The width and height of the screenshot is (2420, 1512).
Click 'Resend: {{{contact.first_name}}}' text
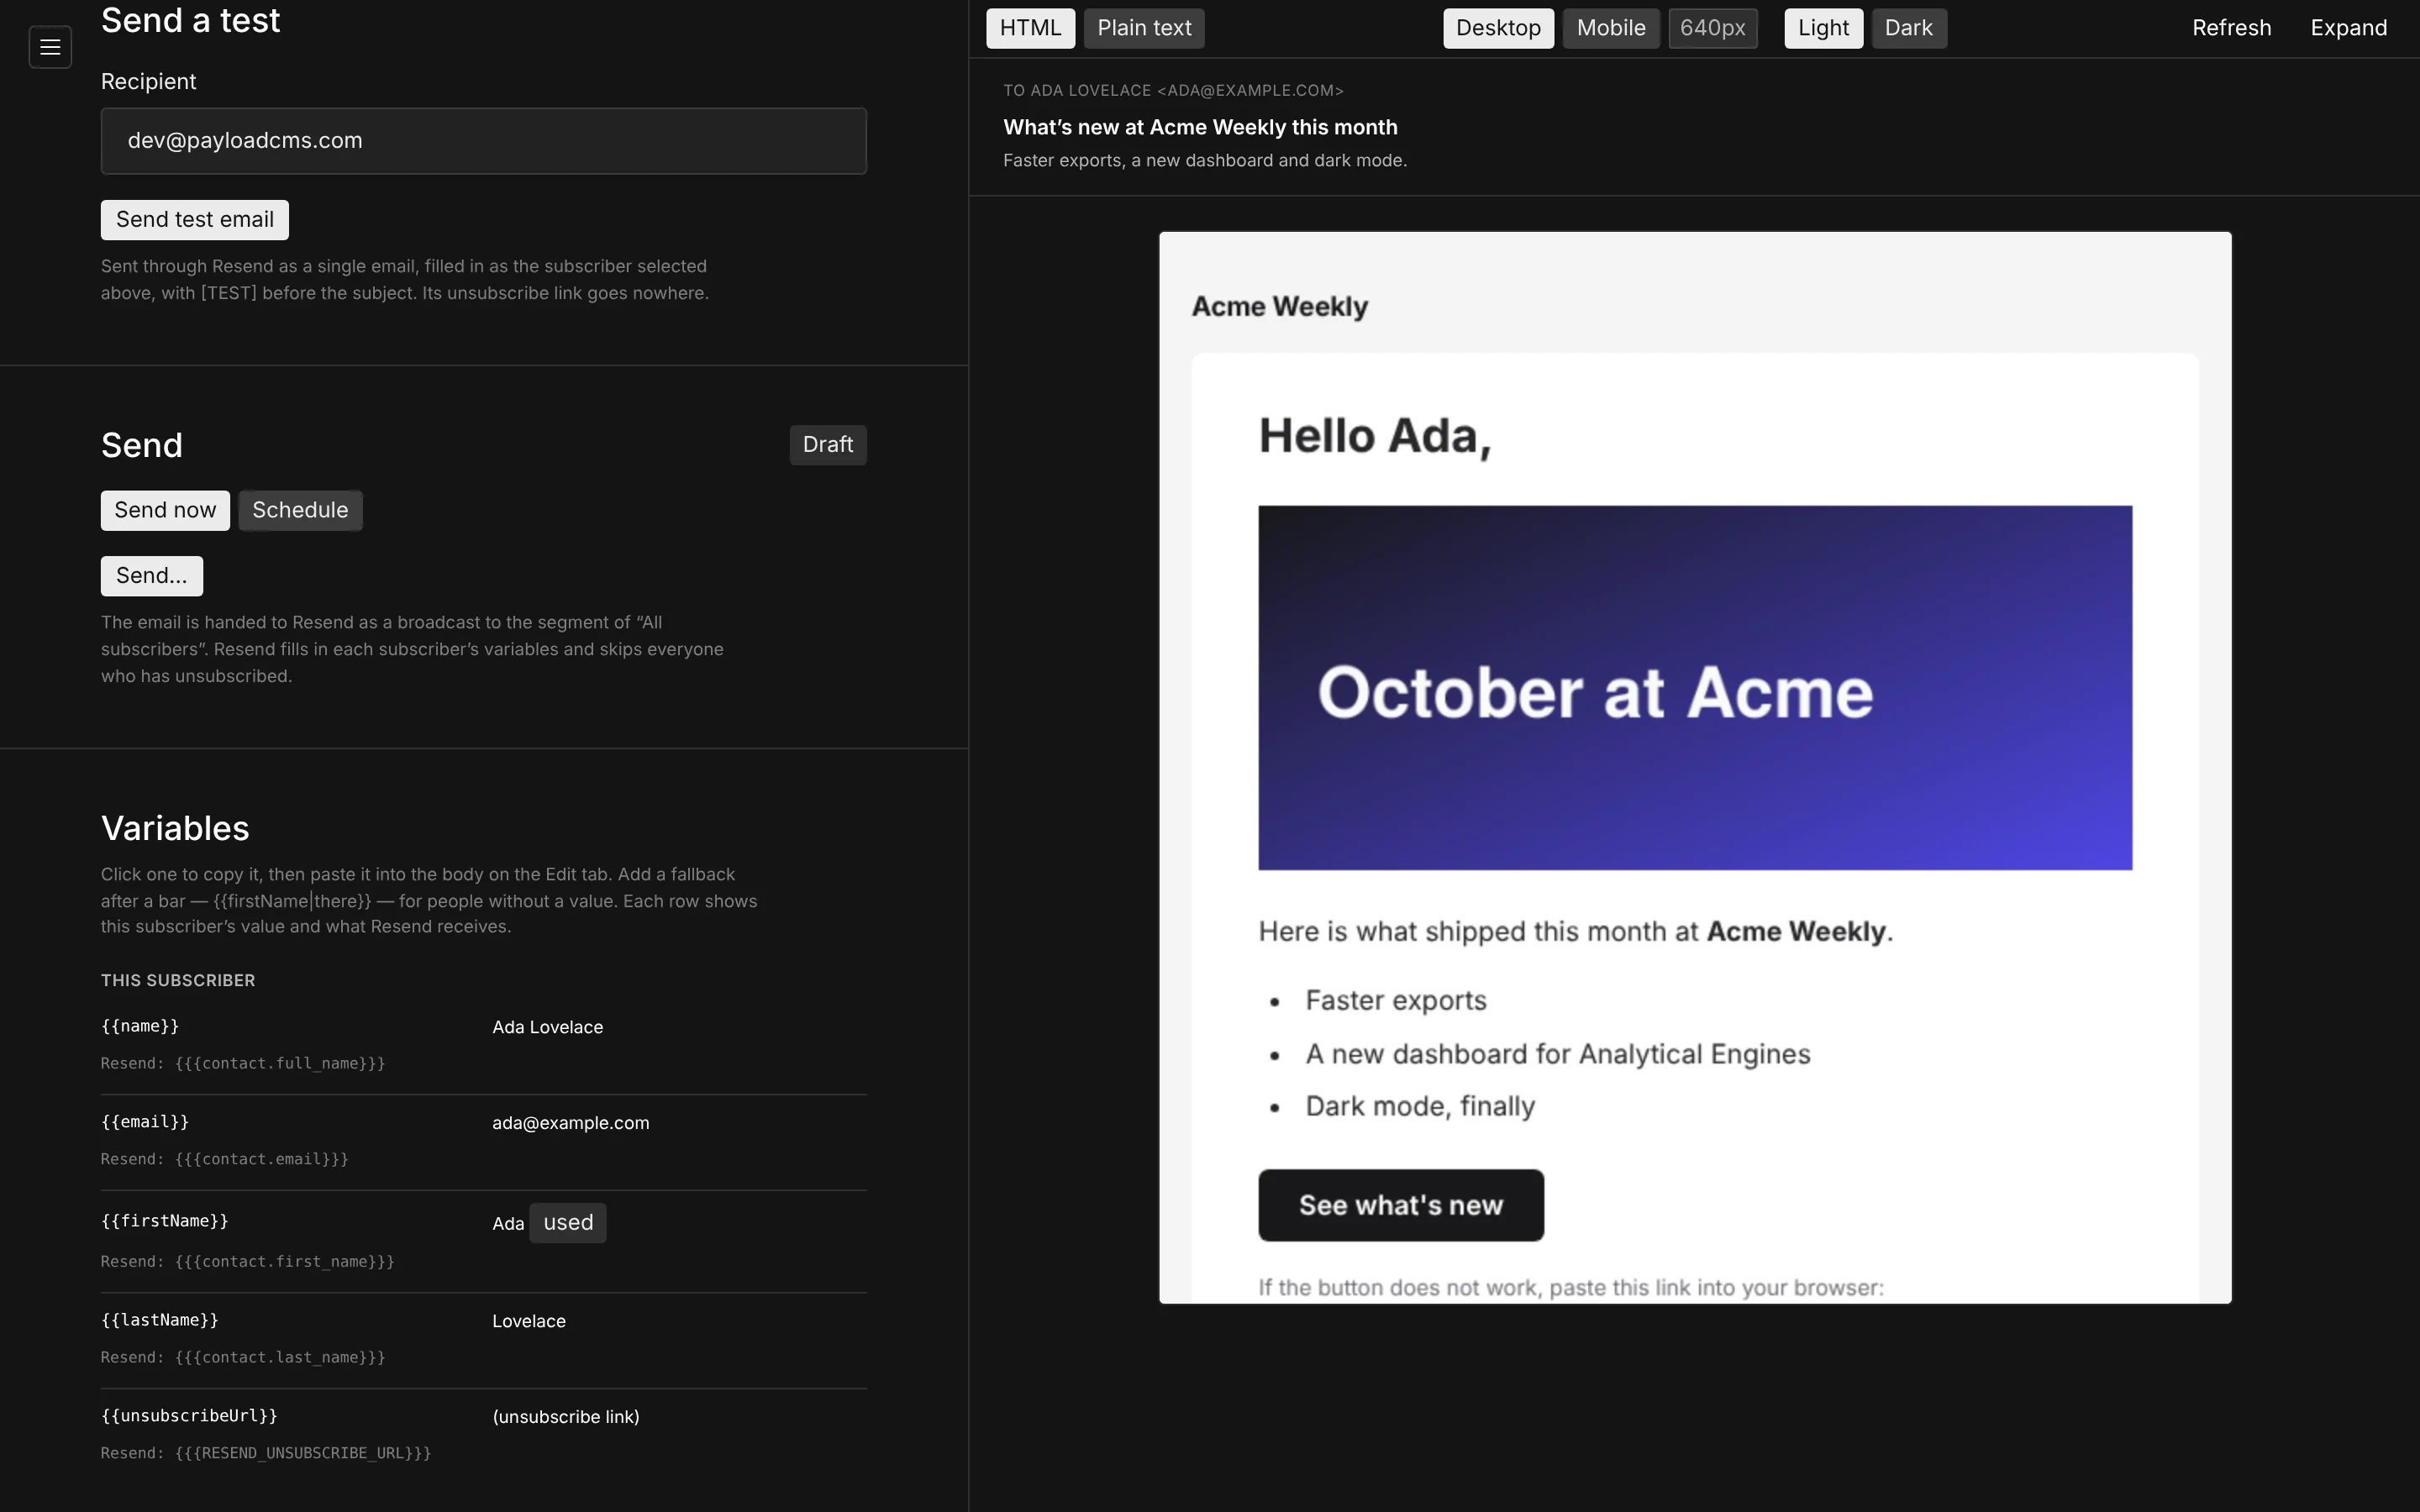[x=248, y=1262]
